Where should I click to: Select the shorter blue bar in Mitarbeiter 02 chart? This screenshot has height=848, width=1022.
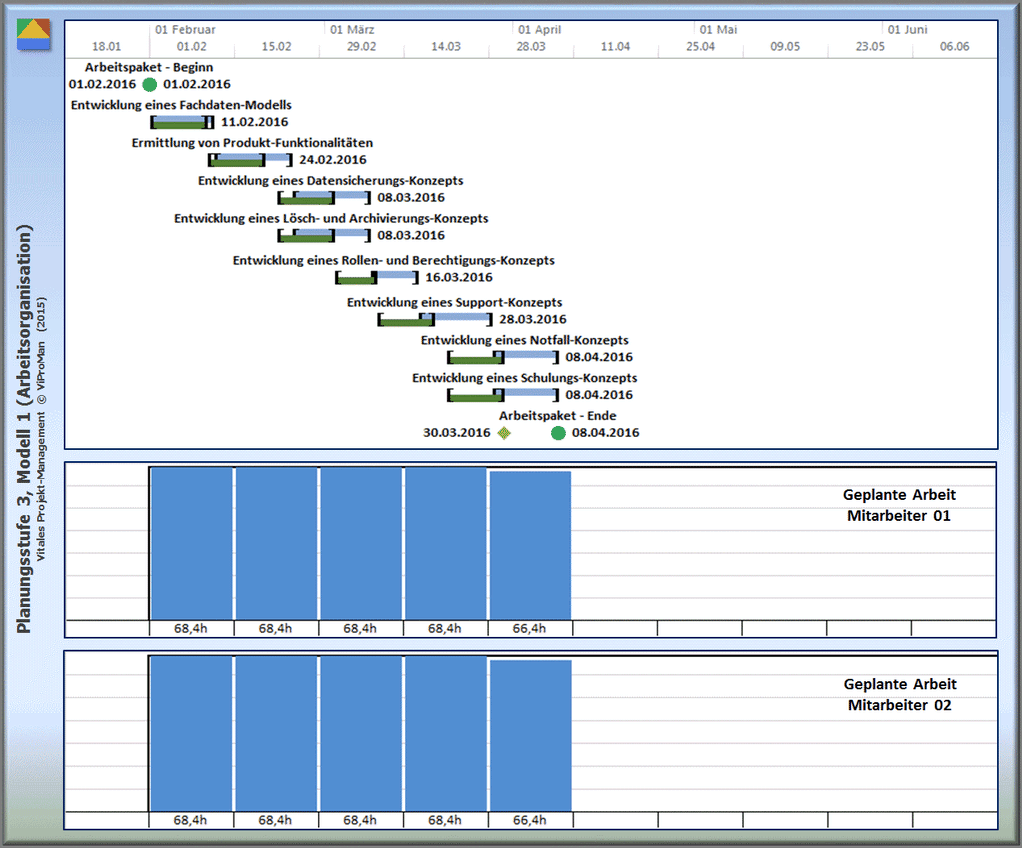point(530,735)
